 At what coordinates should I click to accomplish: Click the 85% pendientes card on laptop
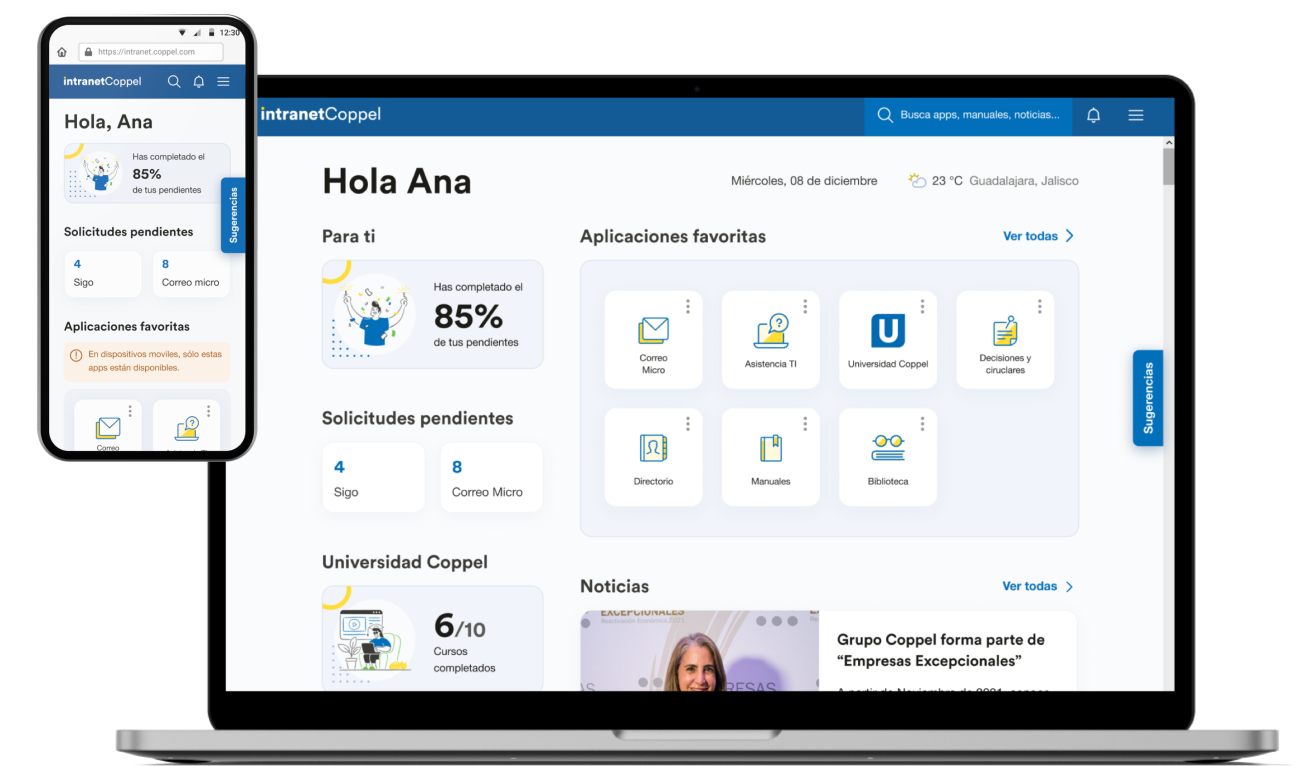(432, 314)
